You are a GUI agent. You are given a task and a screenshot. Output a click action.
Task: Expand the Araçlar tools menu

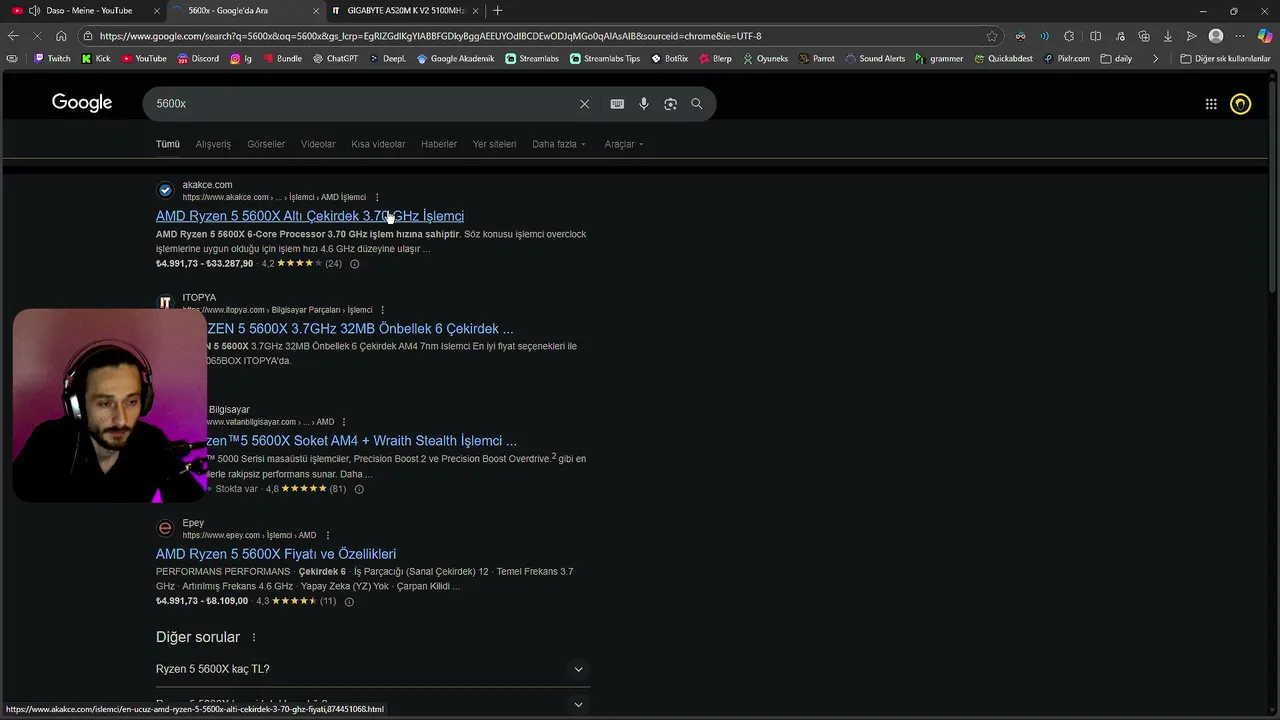point(624,144)
